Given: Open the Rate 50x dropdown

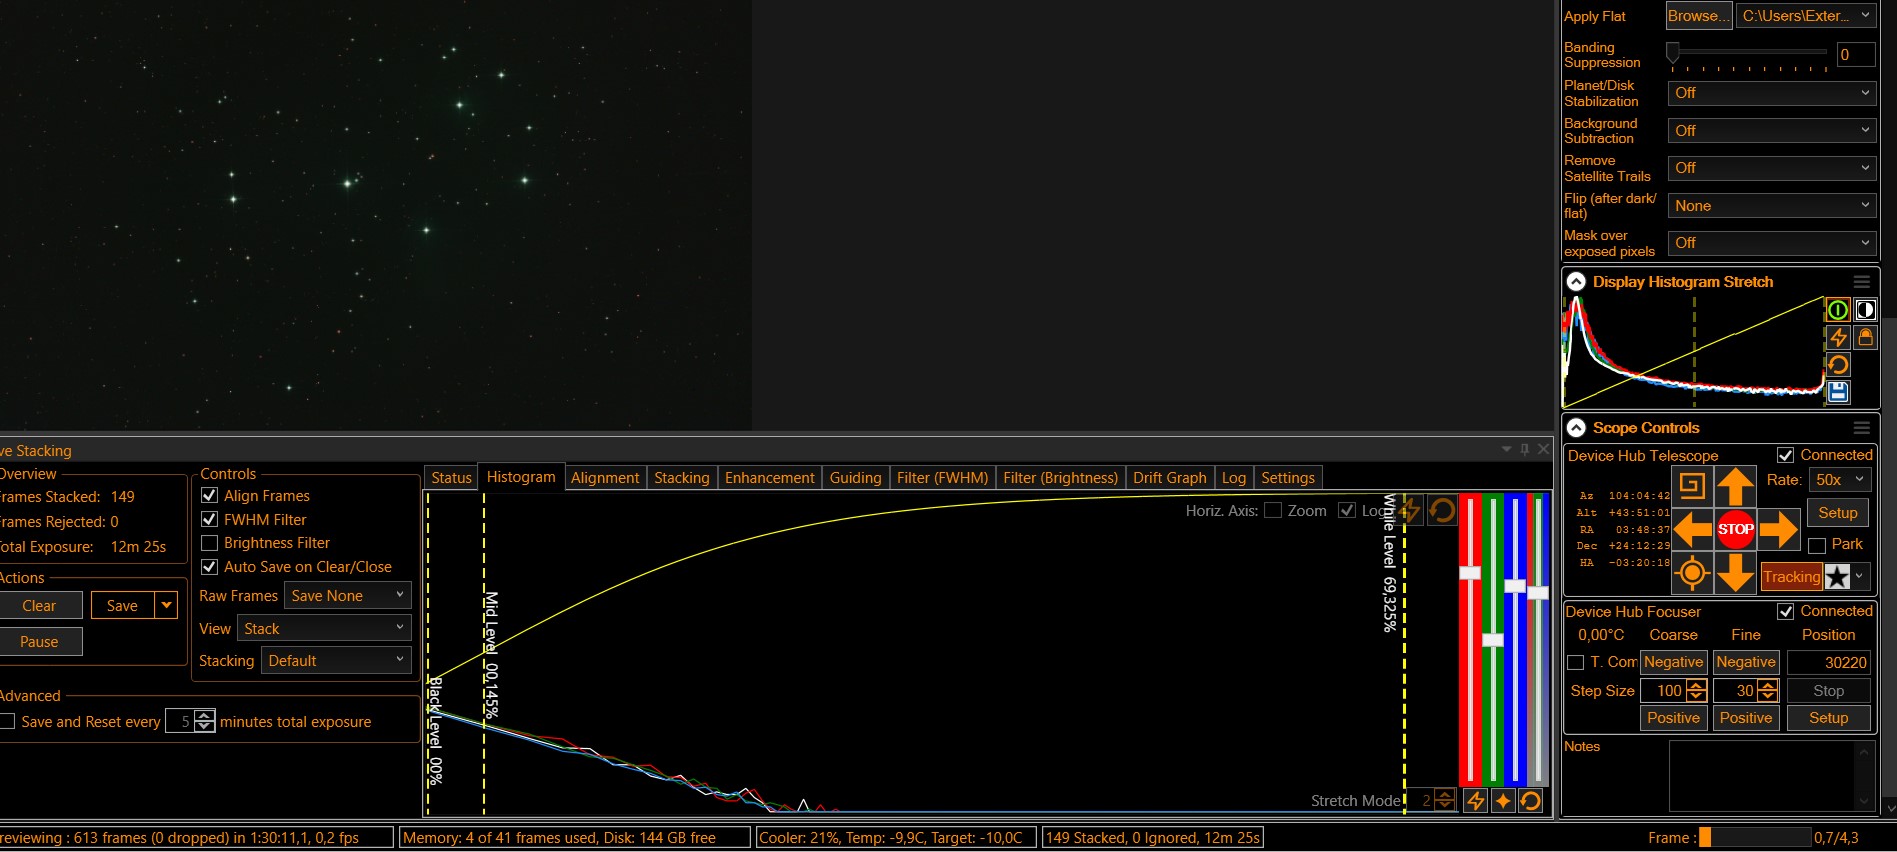Looking at the screenshot, I should click(1839, 480).
